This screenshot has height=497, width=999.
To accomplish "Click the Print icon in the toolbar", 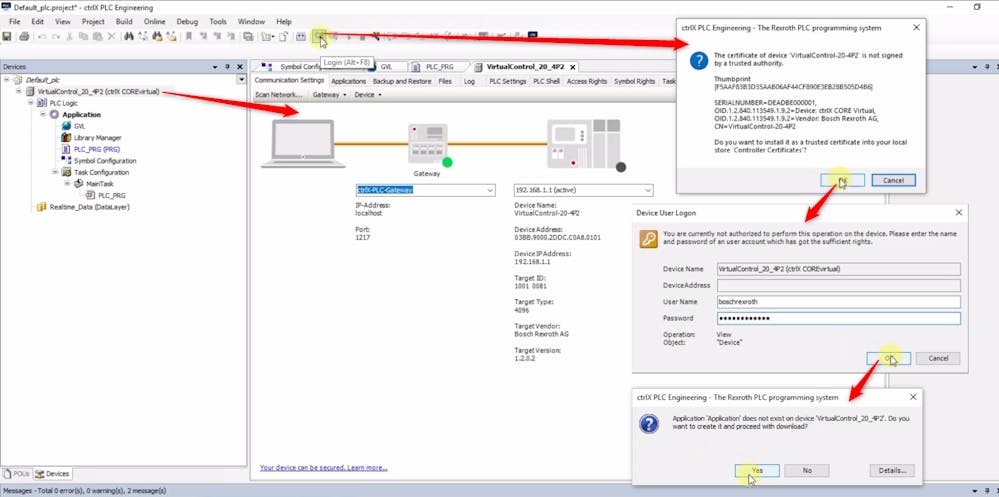I will coord(24,36).
